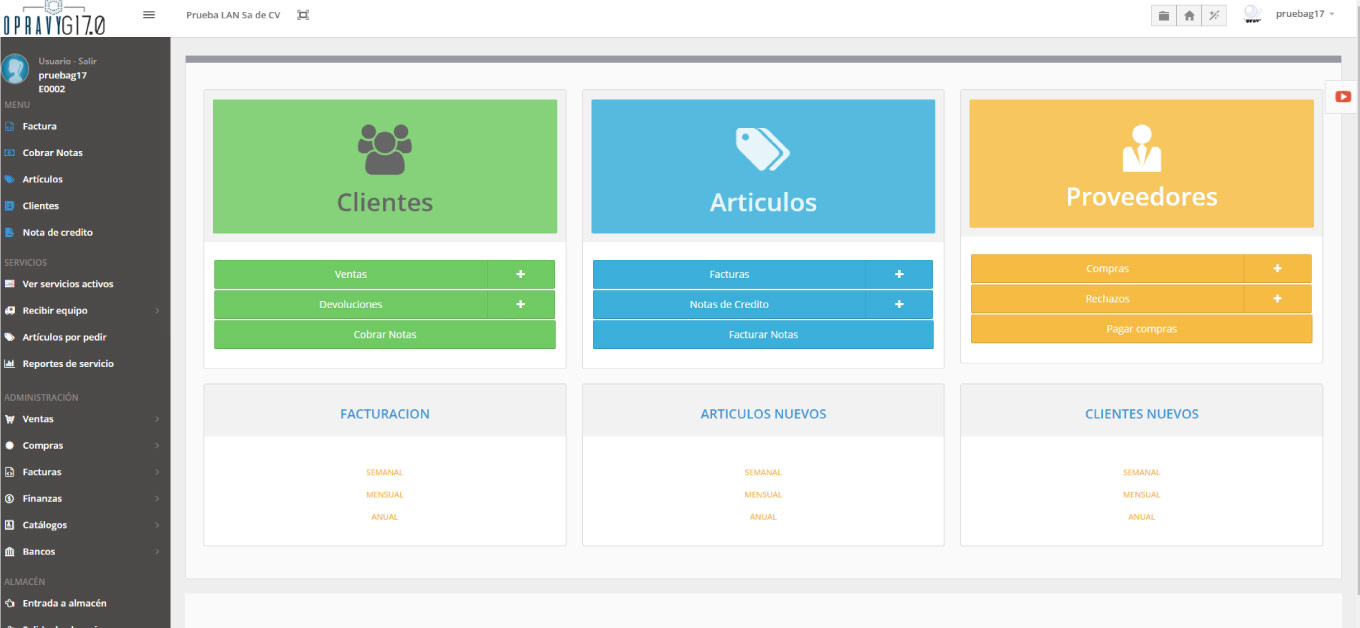The width and height of the screenshot is (1360, 628).
Task: Open the SEMANAL link under Facturacion
Action: tap(384, 472)
